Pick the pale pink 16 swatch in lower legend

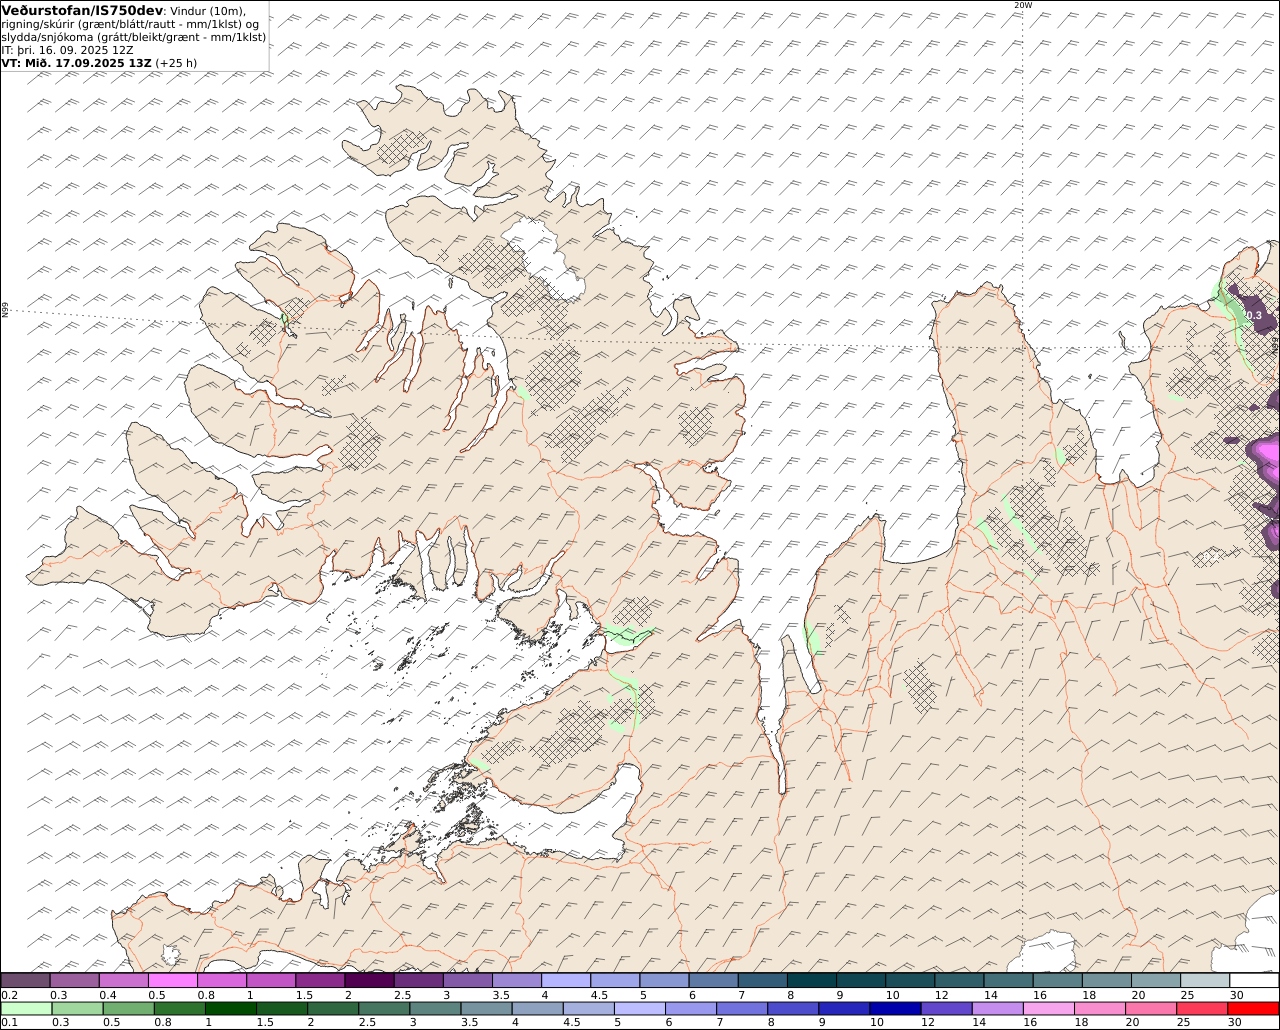1048,1008
